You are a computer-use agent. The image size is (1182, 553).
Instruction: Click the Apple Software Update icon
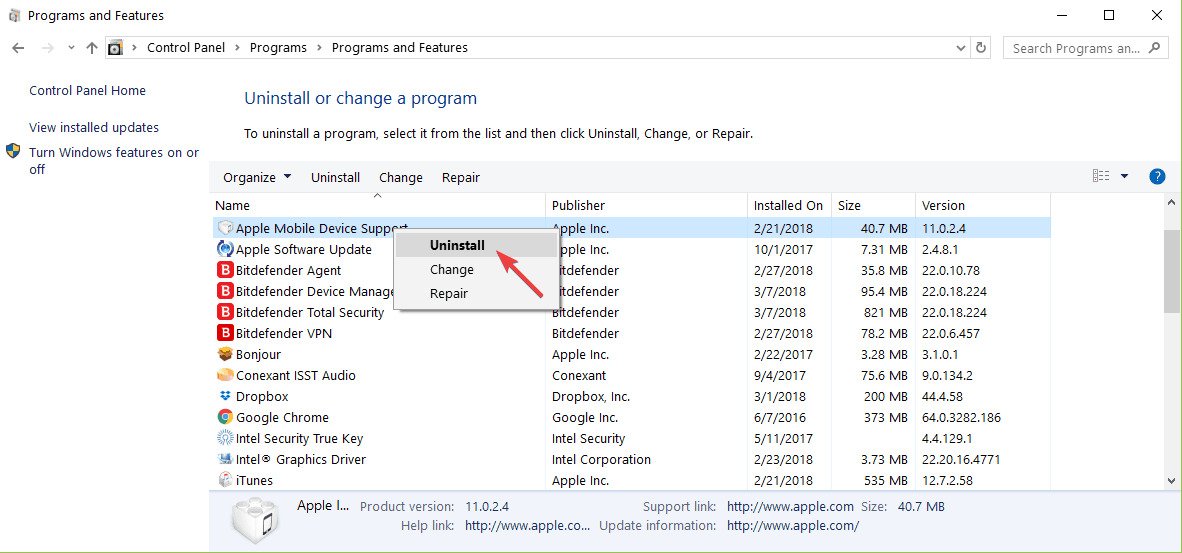[225, 249]
